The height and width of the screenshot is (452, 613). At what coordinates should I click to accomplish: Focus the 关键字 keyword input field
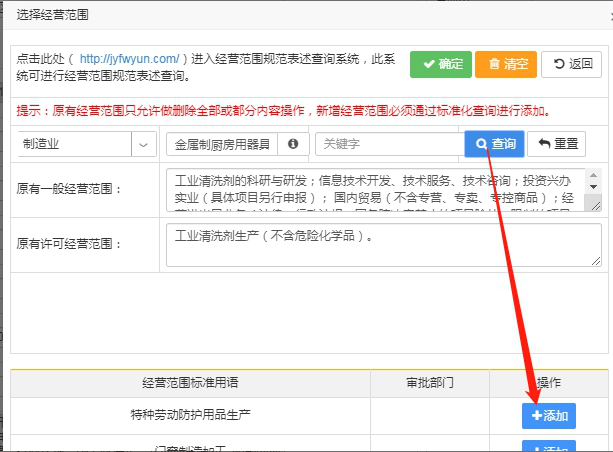click(x=388, y=144)
